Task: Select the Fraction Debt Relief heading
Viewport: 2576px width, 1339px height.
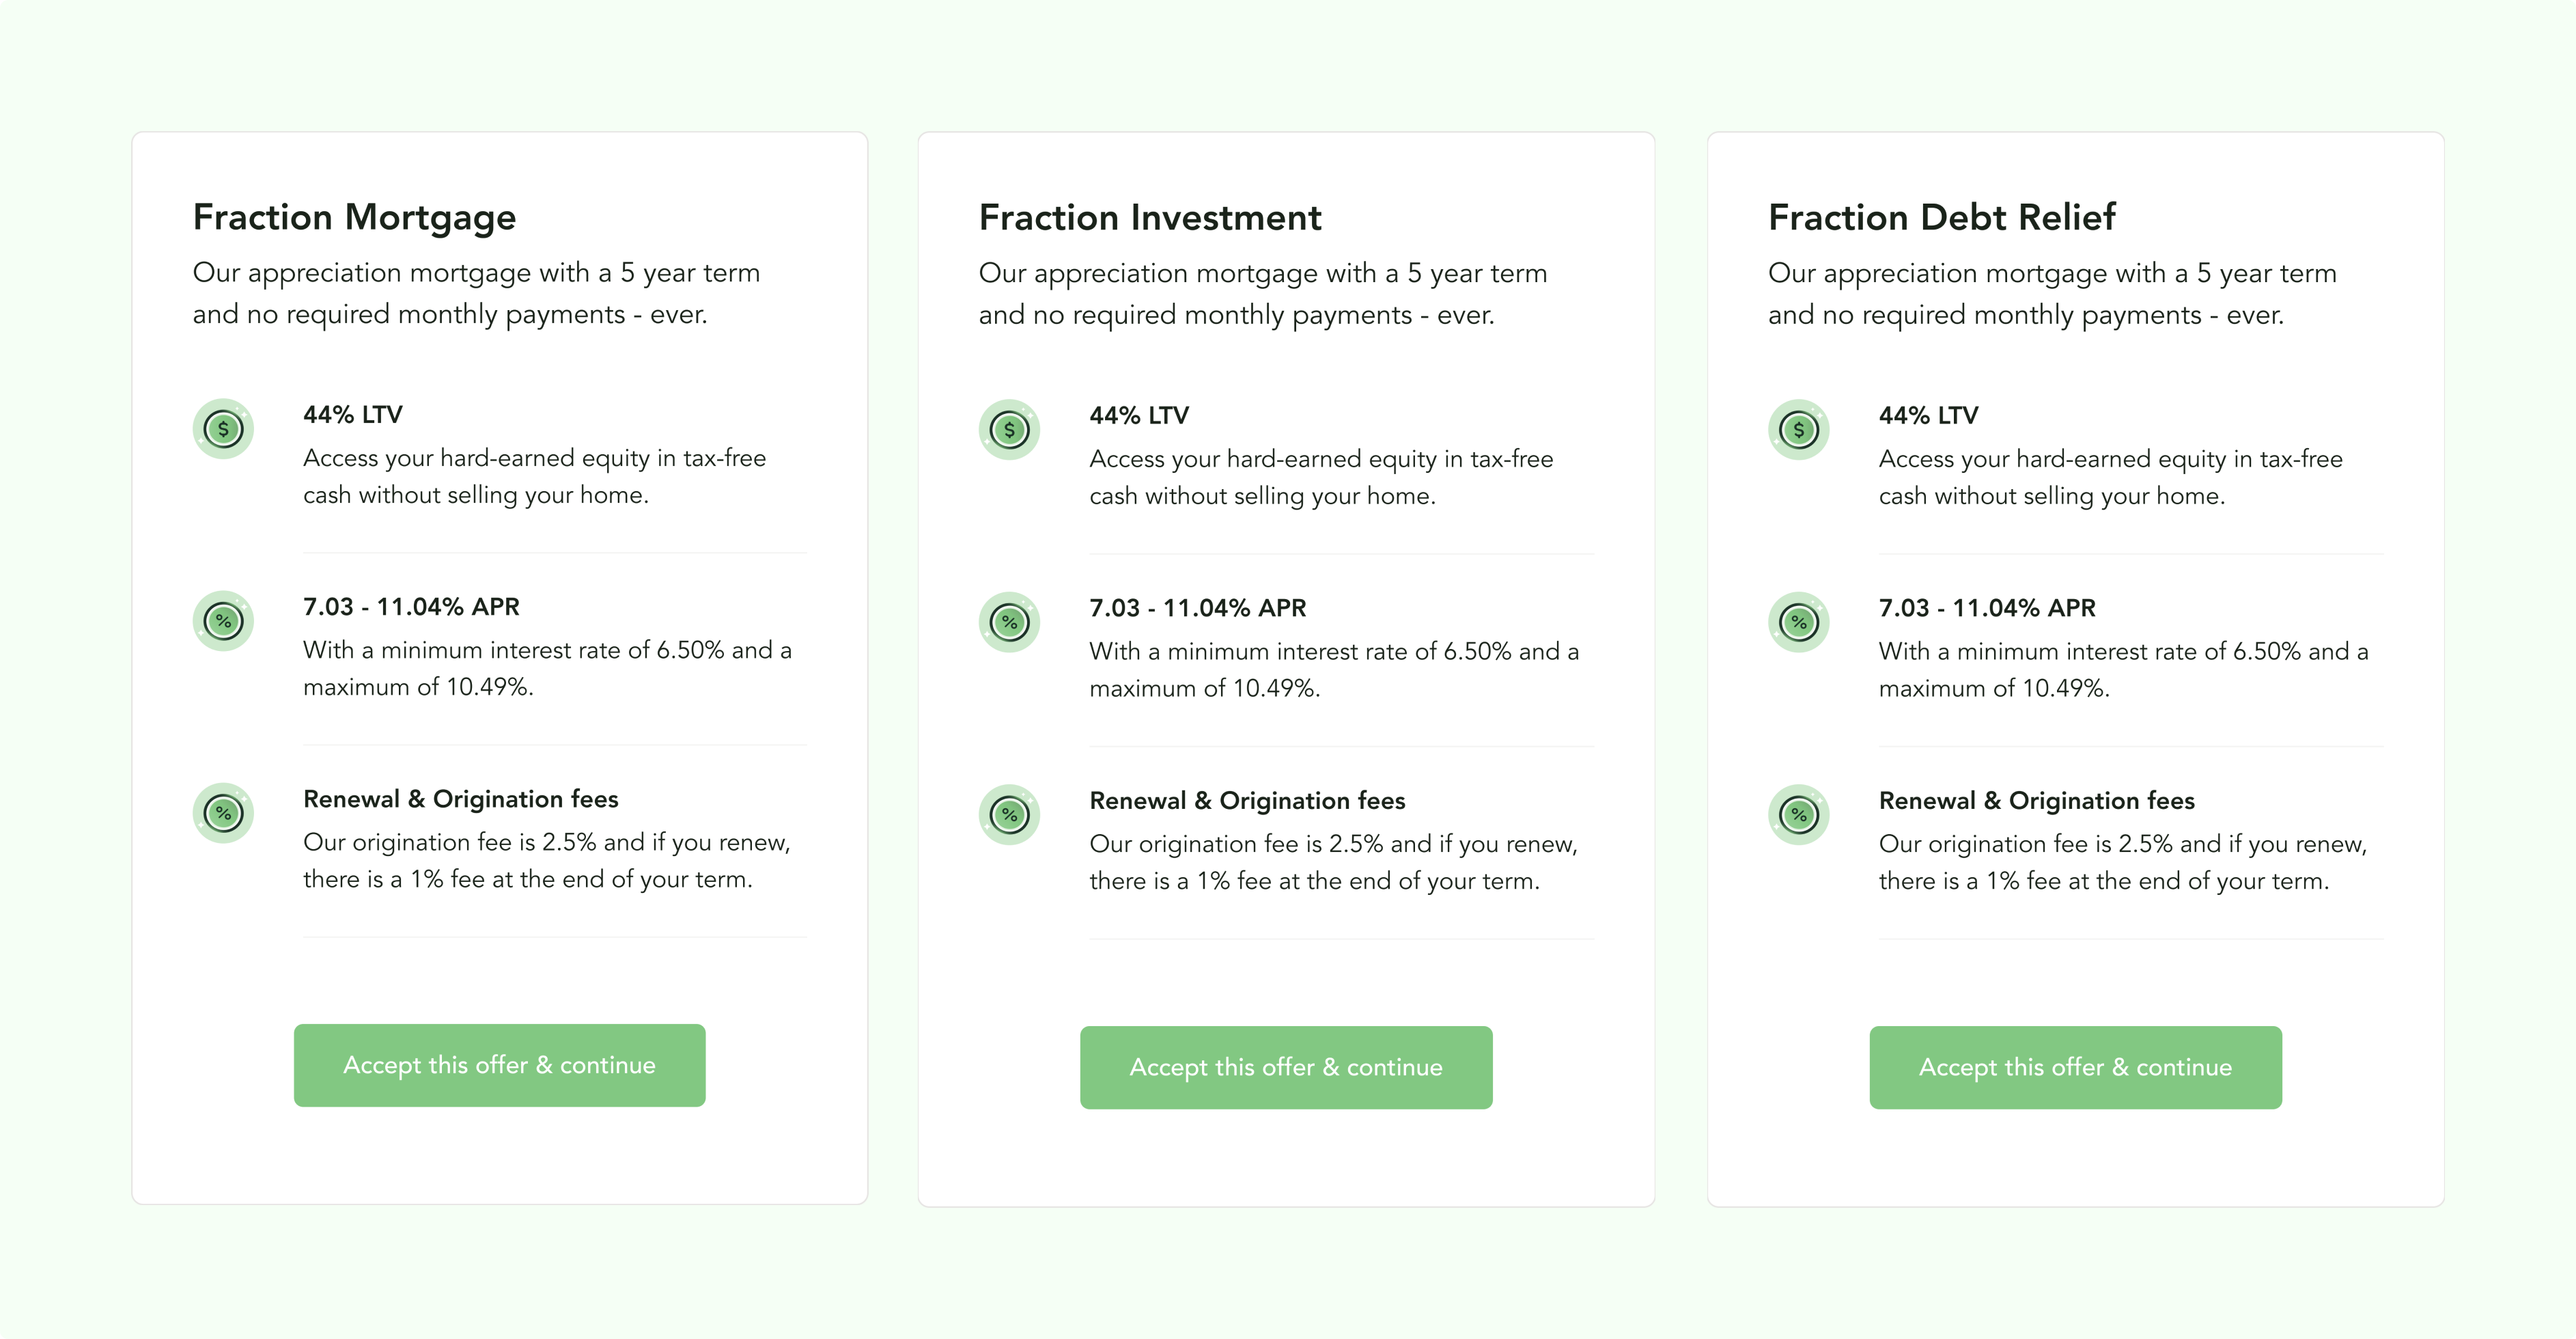Action: 1941,218
